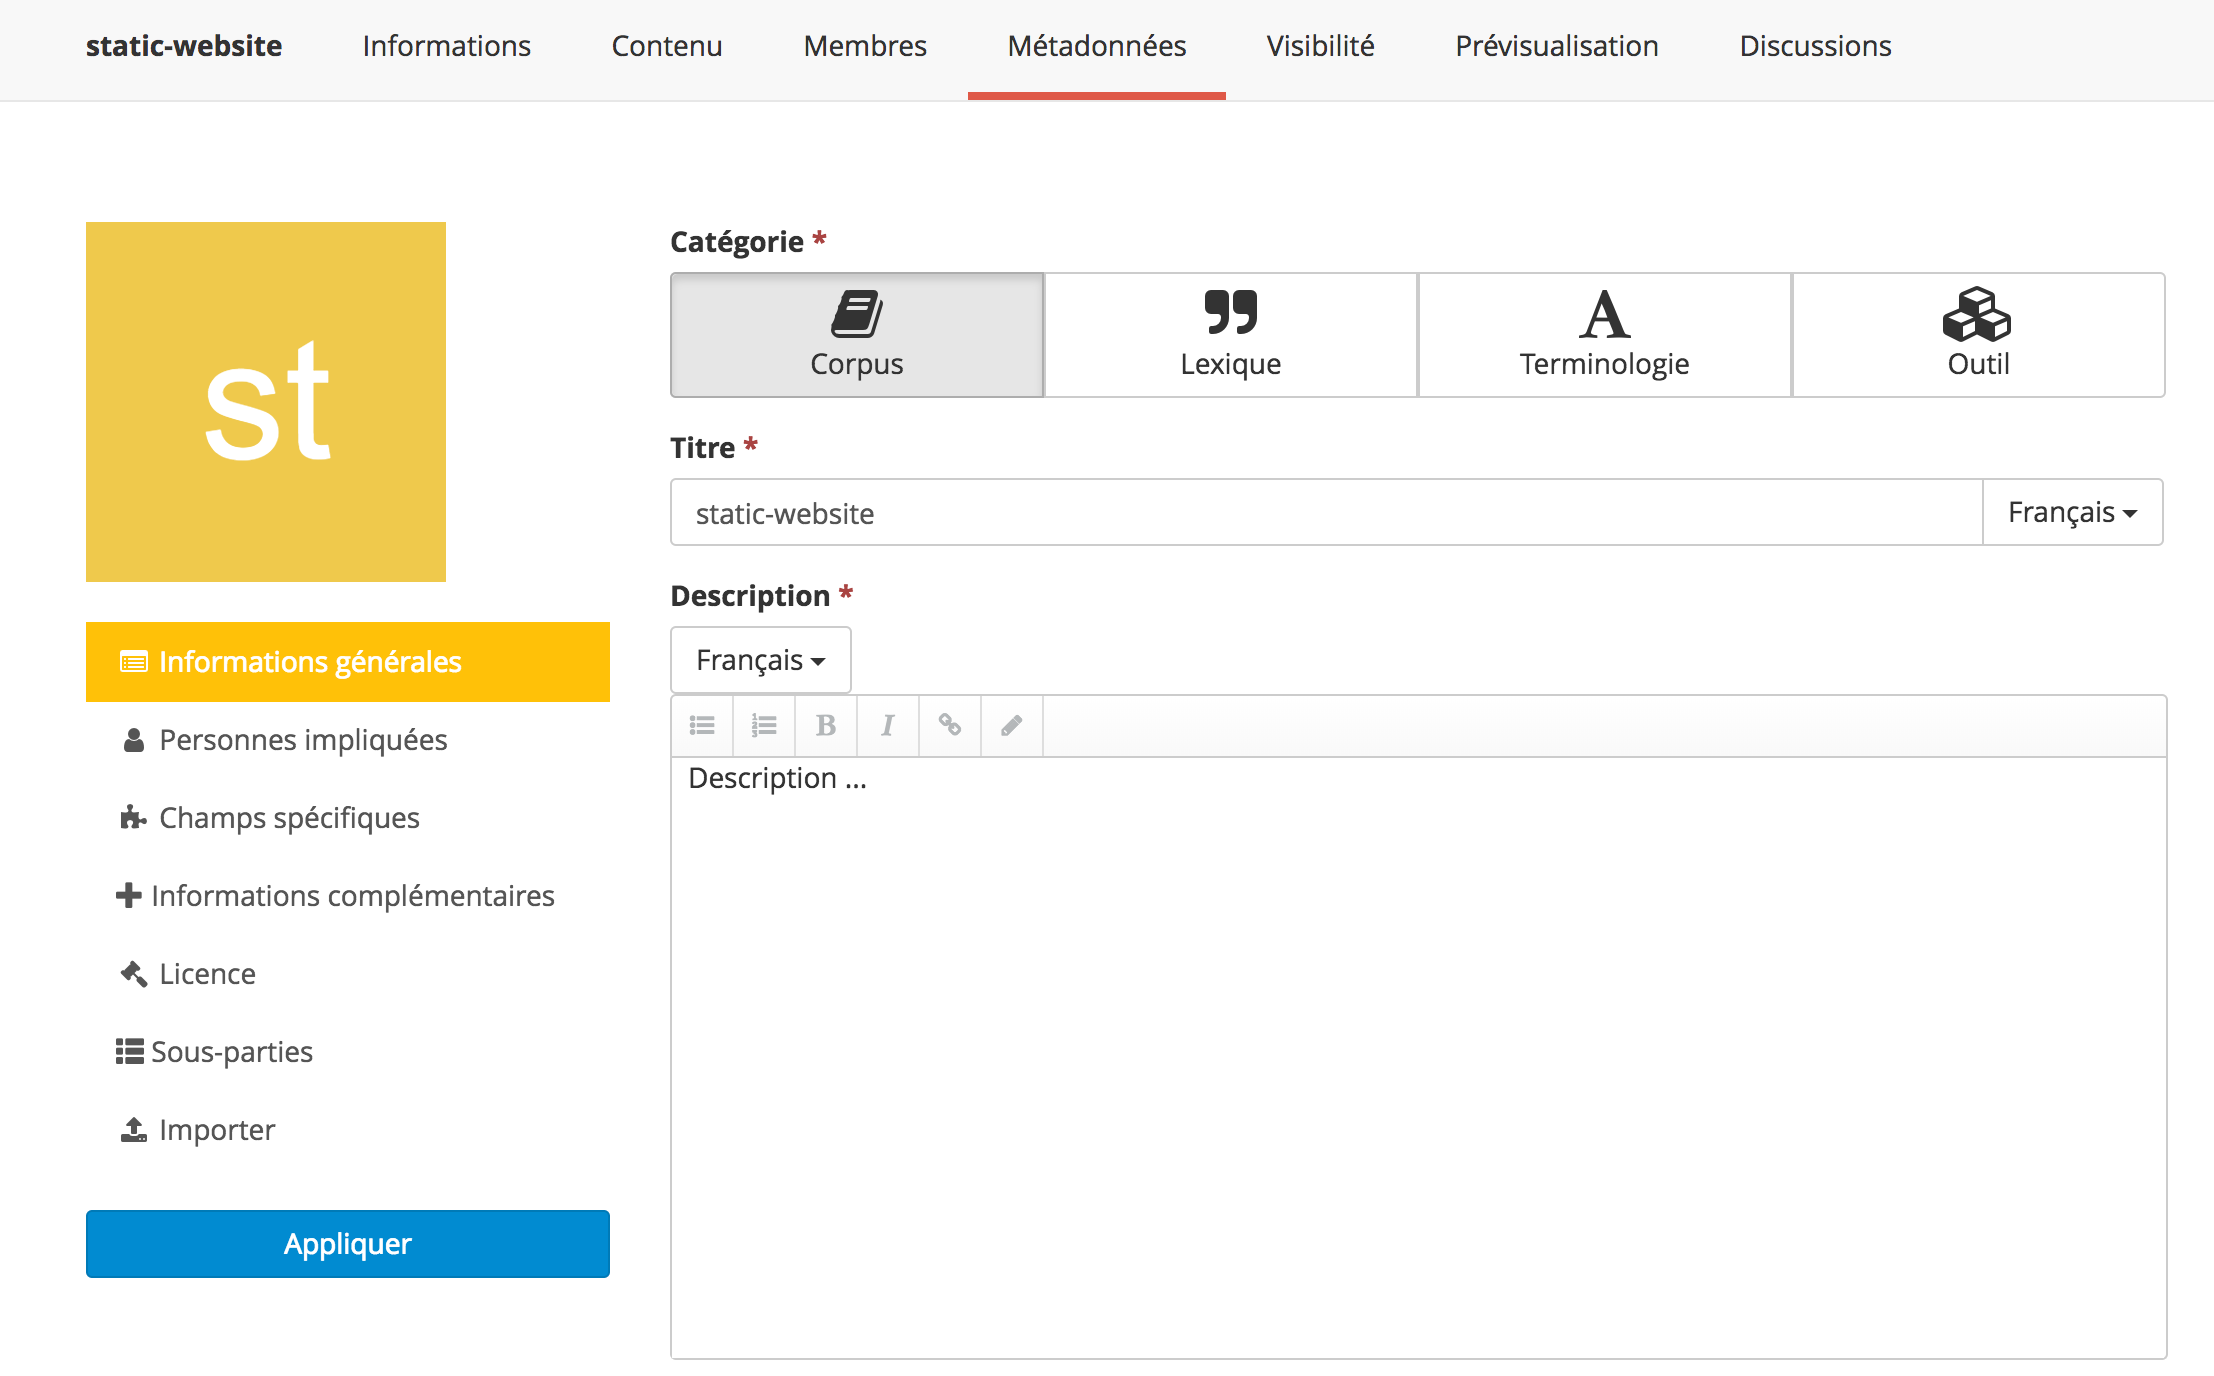Click the Titre text input field
2214x1376 pixels.
1325,513
